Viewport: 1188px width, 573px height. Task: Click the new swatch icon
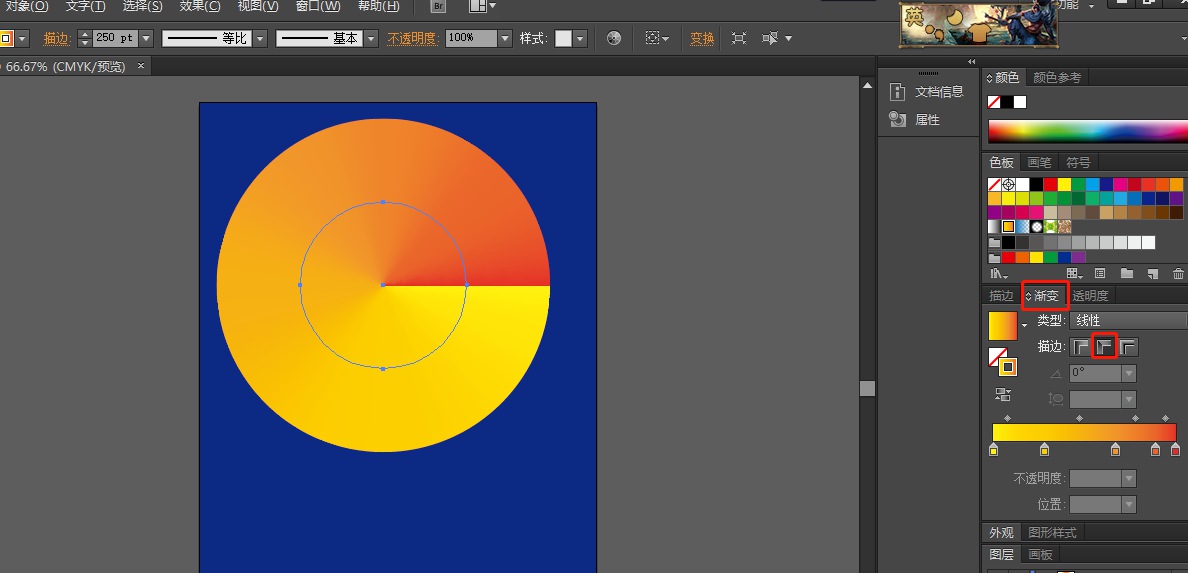1152,273
